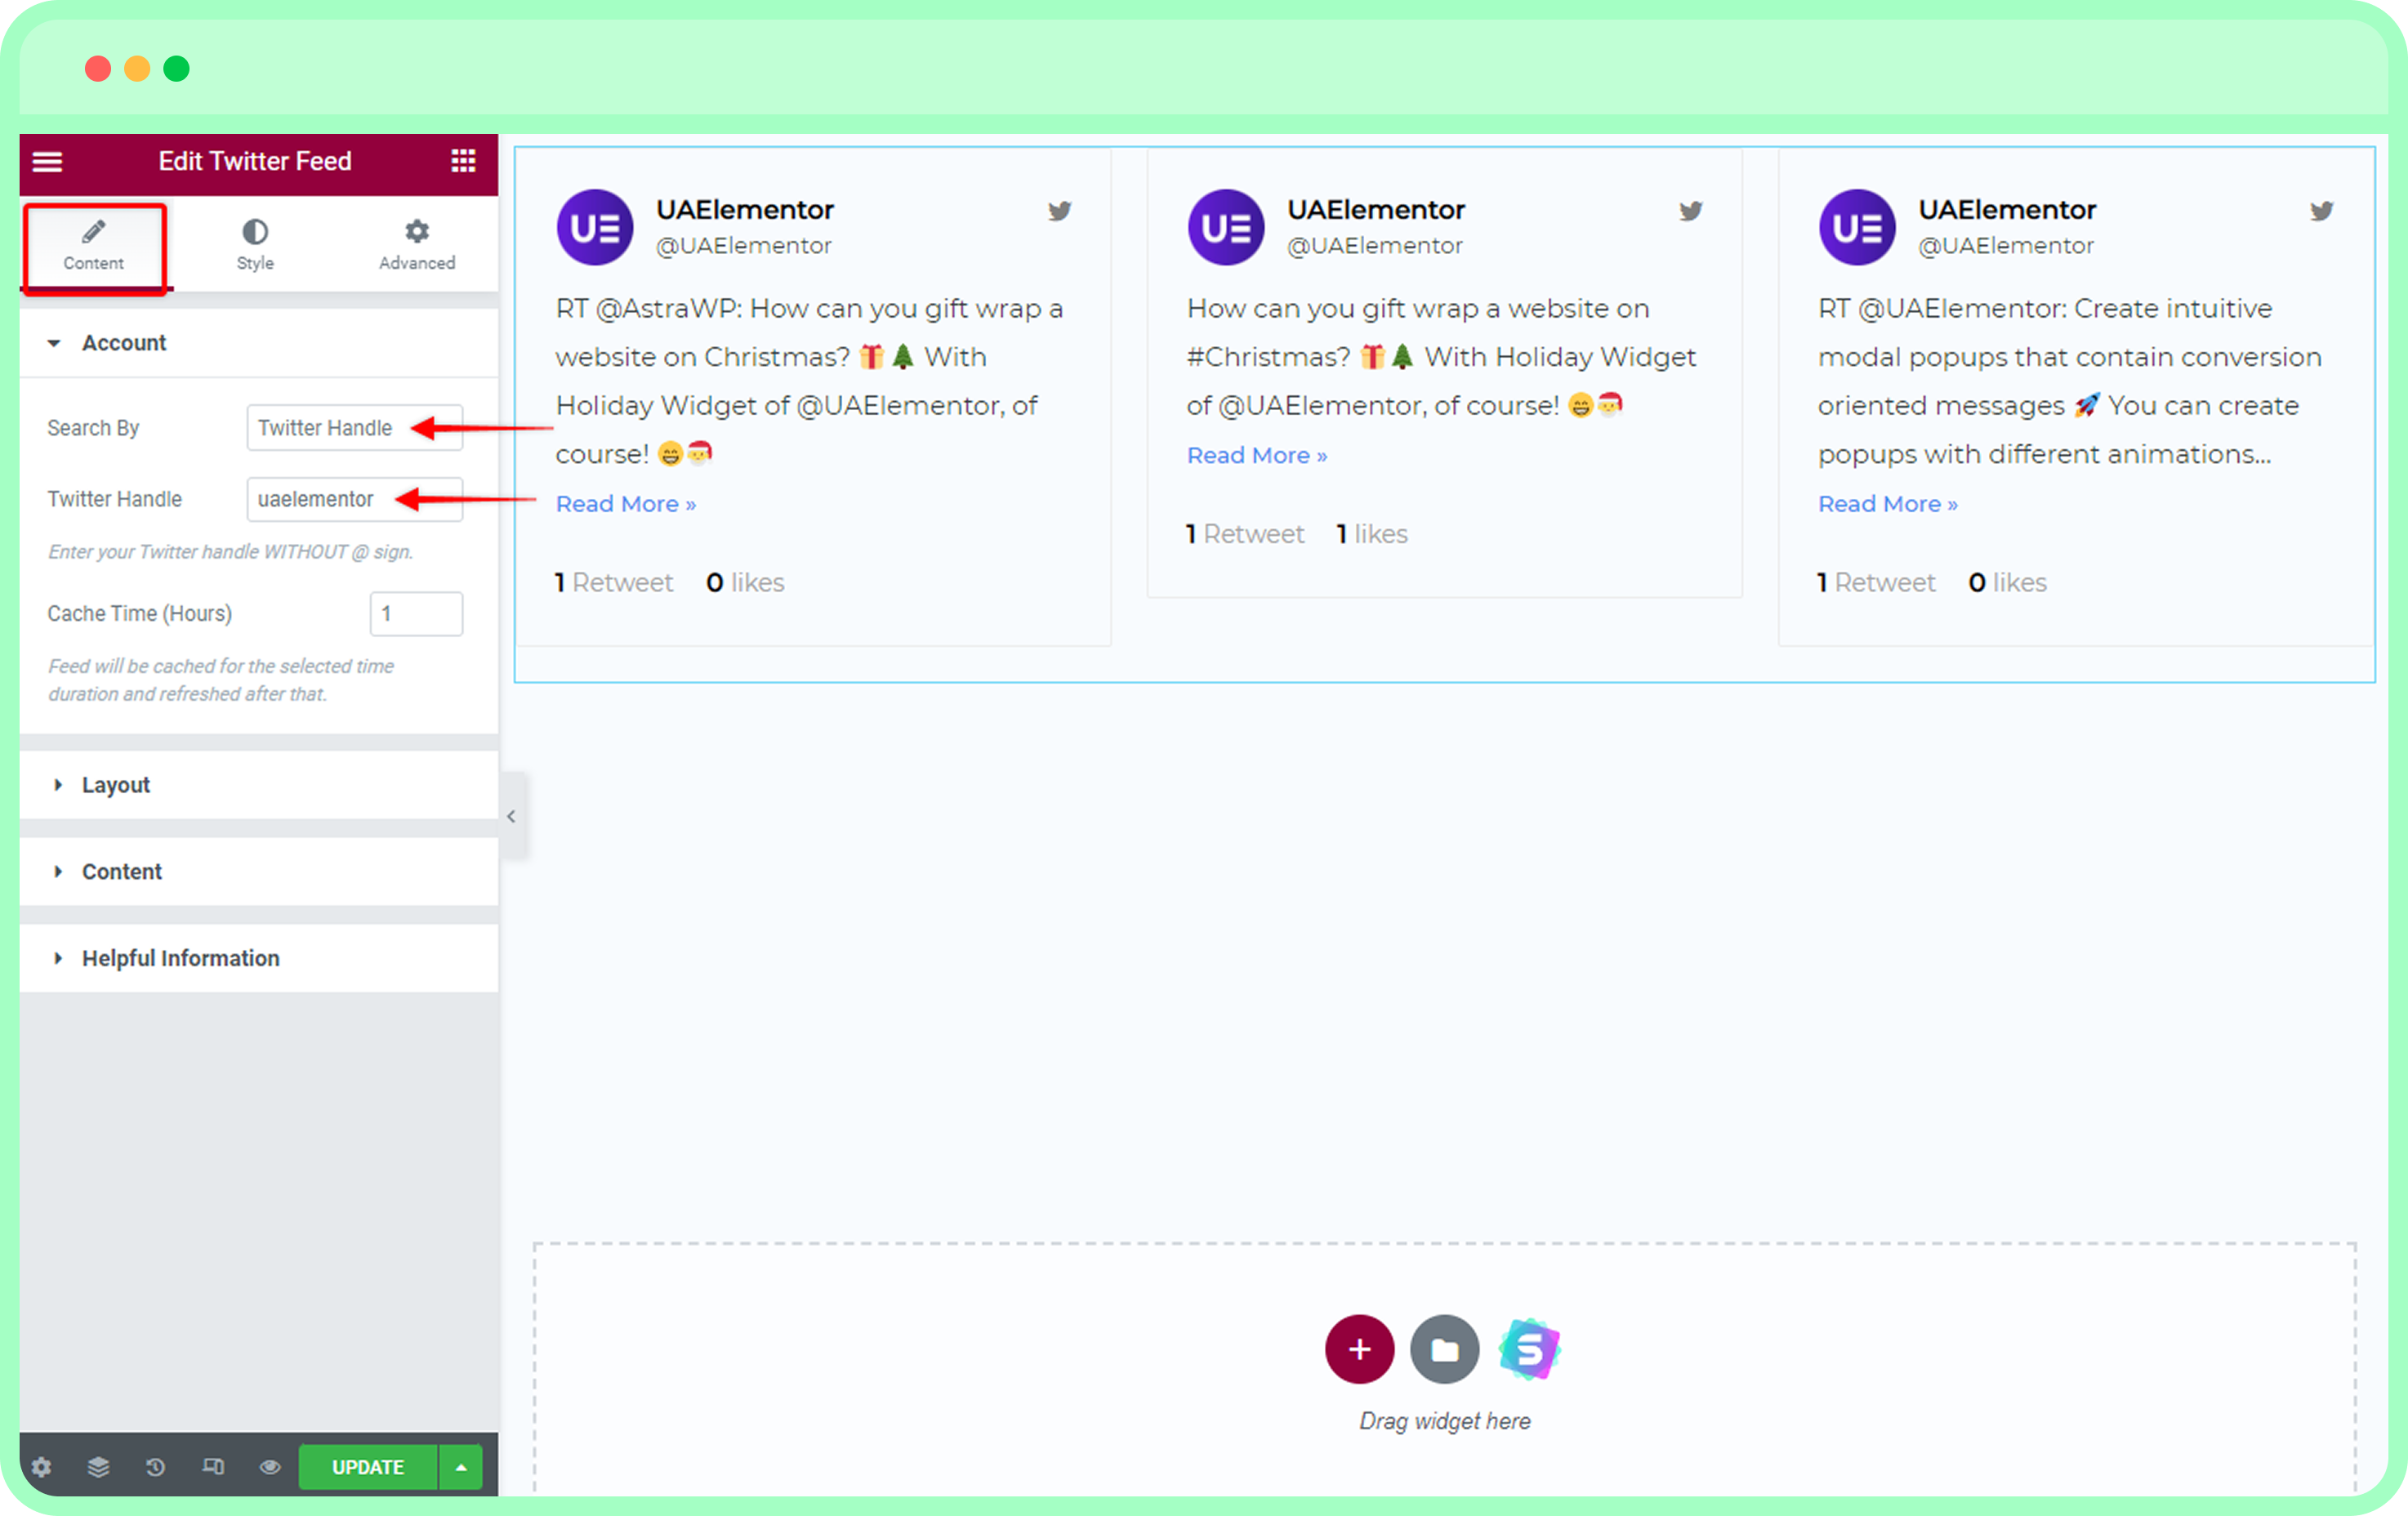Open the hamburger menu in panel header
The width and height of the screenshot is (2408, 1516).
click(47, 161)
